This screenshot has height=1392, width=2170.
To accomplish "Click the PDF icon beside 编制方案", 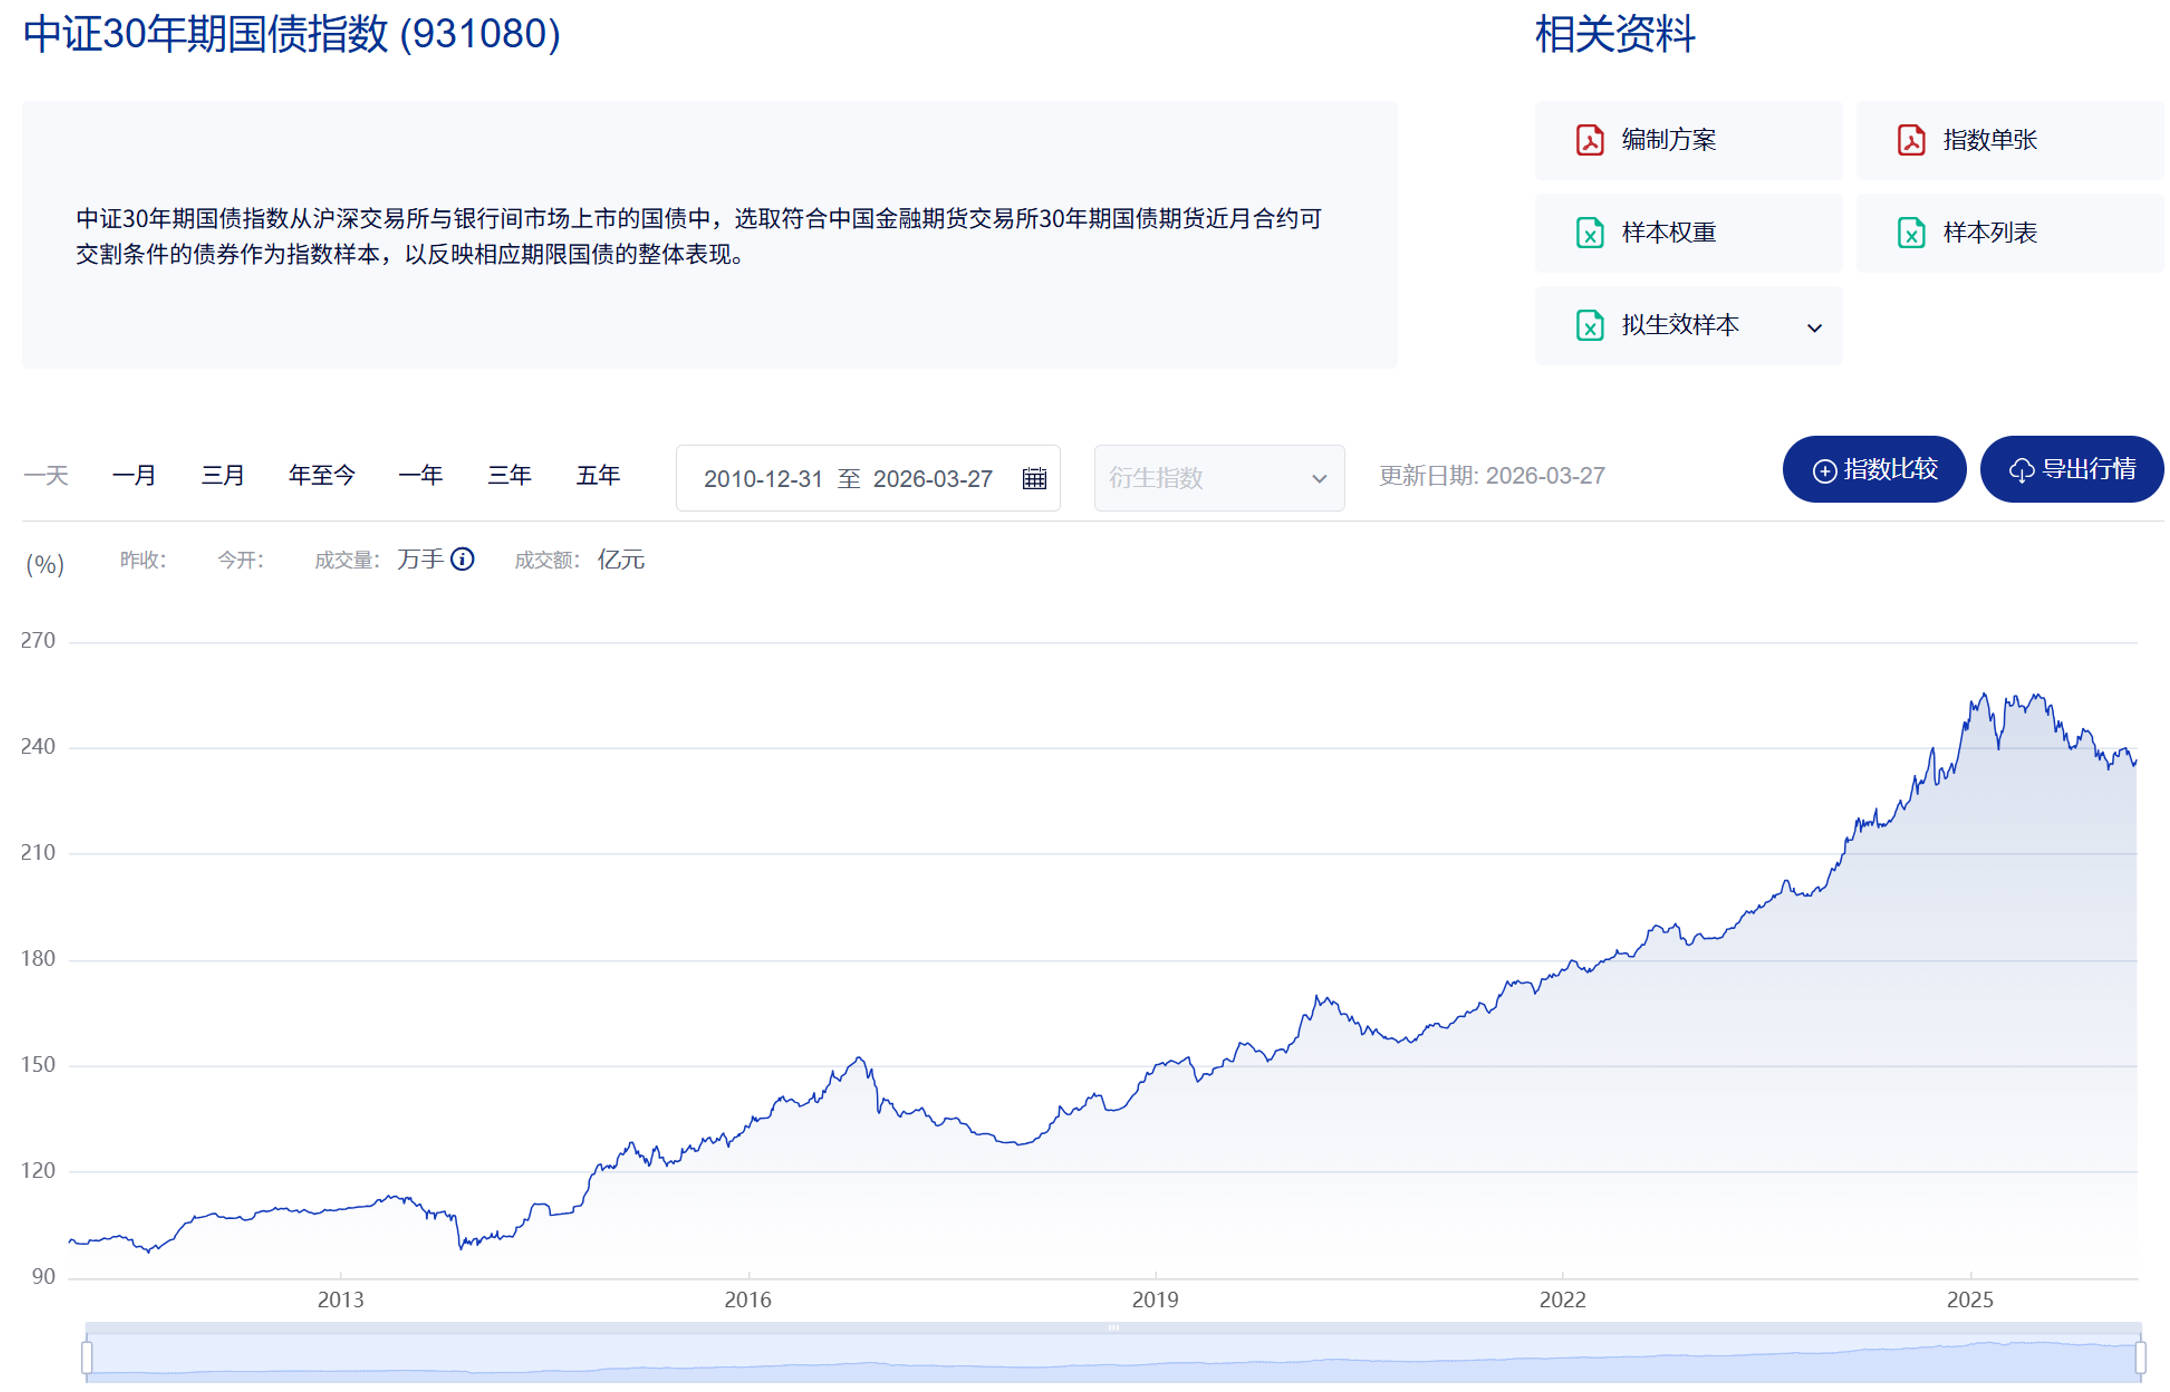I will tap(1589, 140).
